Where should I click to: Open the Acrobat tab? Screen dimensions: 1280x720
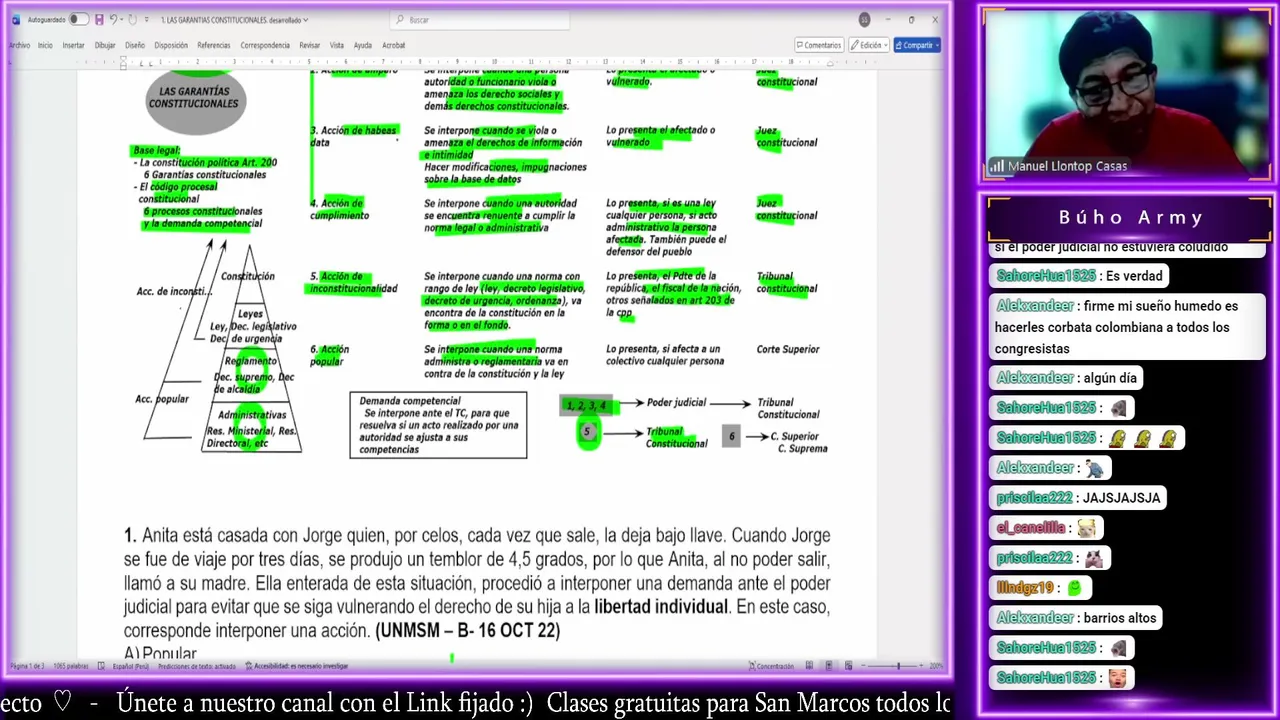coord(394,45)
